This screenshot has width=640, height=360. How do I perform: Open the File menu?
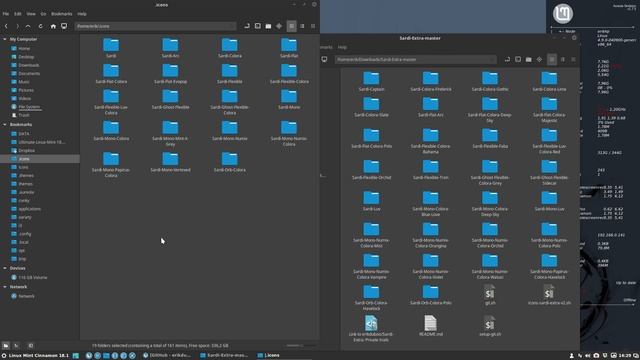[x=6, y=14]
